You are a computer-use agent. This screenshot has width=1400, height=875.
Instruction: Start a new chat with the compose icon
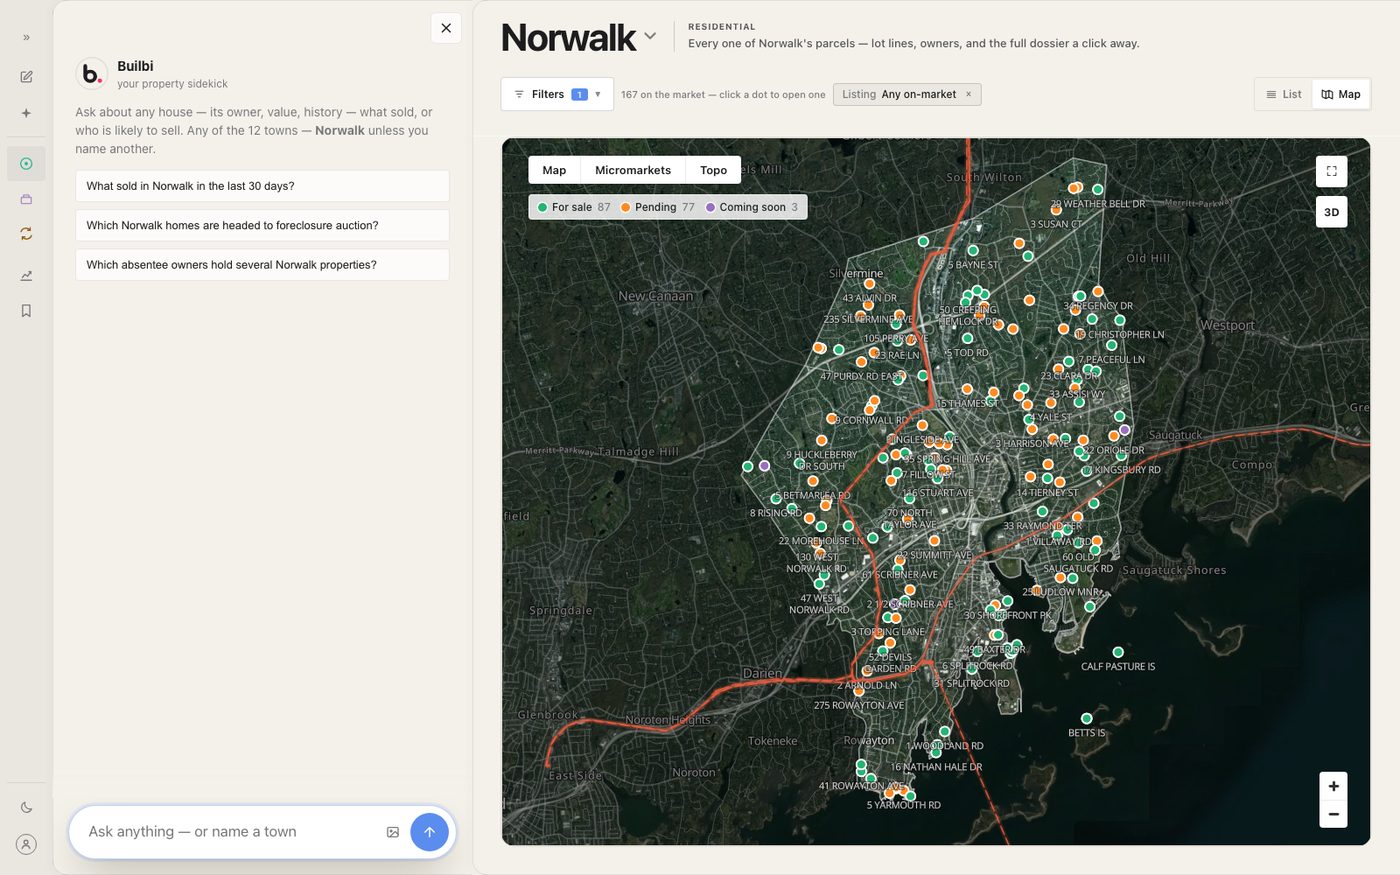[26, 77]
